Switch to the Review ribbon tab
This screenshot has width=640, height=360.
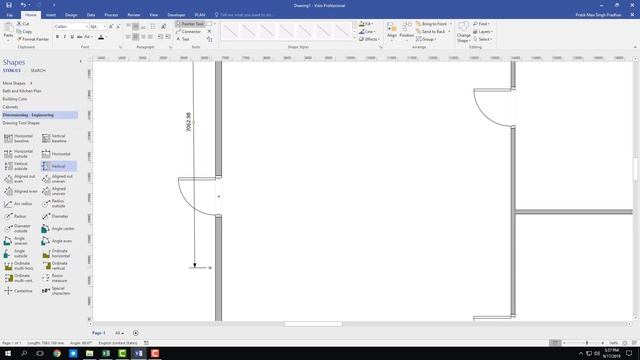(x=133, y=15)
